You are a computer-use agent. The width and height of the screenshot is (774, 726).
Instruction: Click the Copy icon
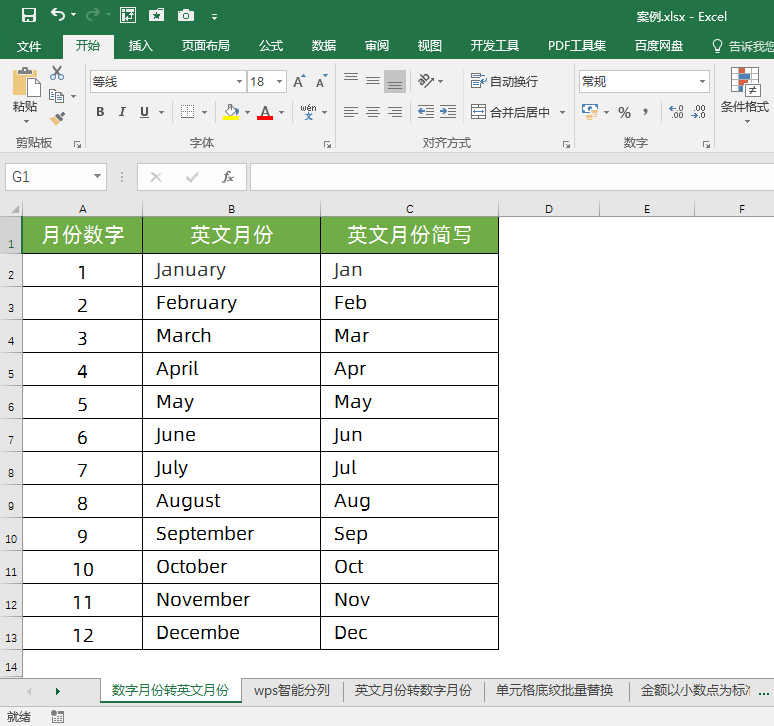point(57,96)
